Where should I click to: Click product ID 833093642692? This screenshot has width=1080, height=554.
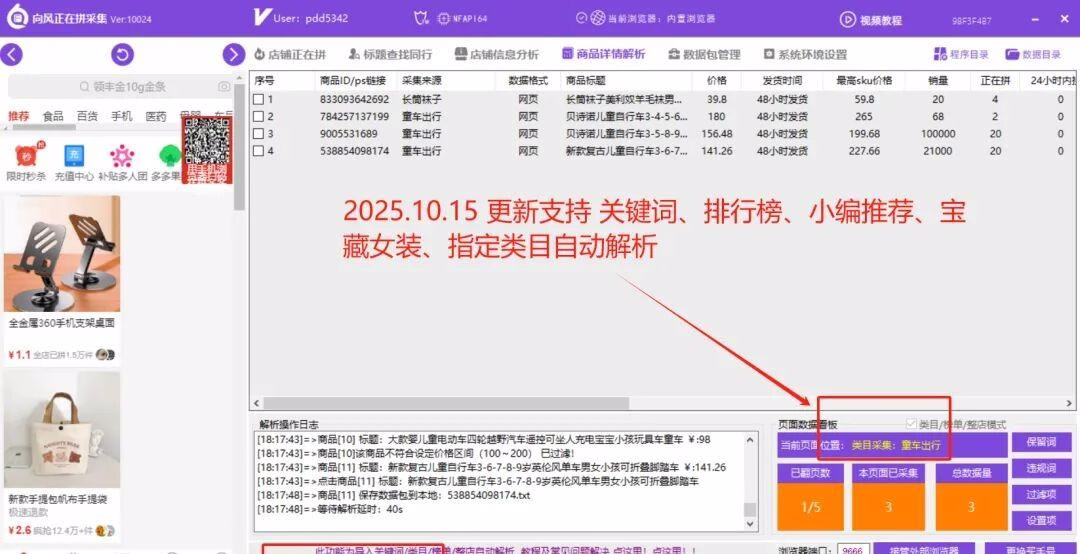click(x=354, y=99)
